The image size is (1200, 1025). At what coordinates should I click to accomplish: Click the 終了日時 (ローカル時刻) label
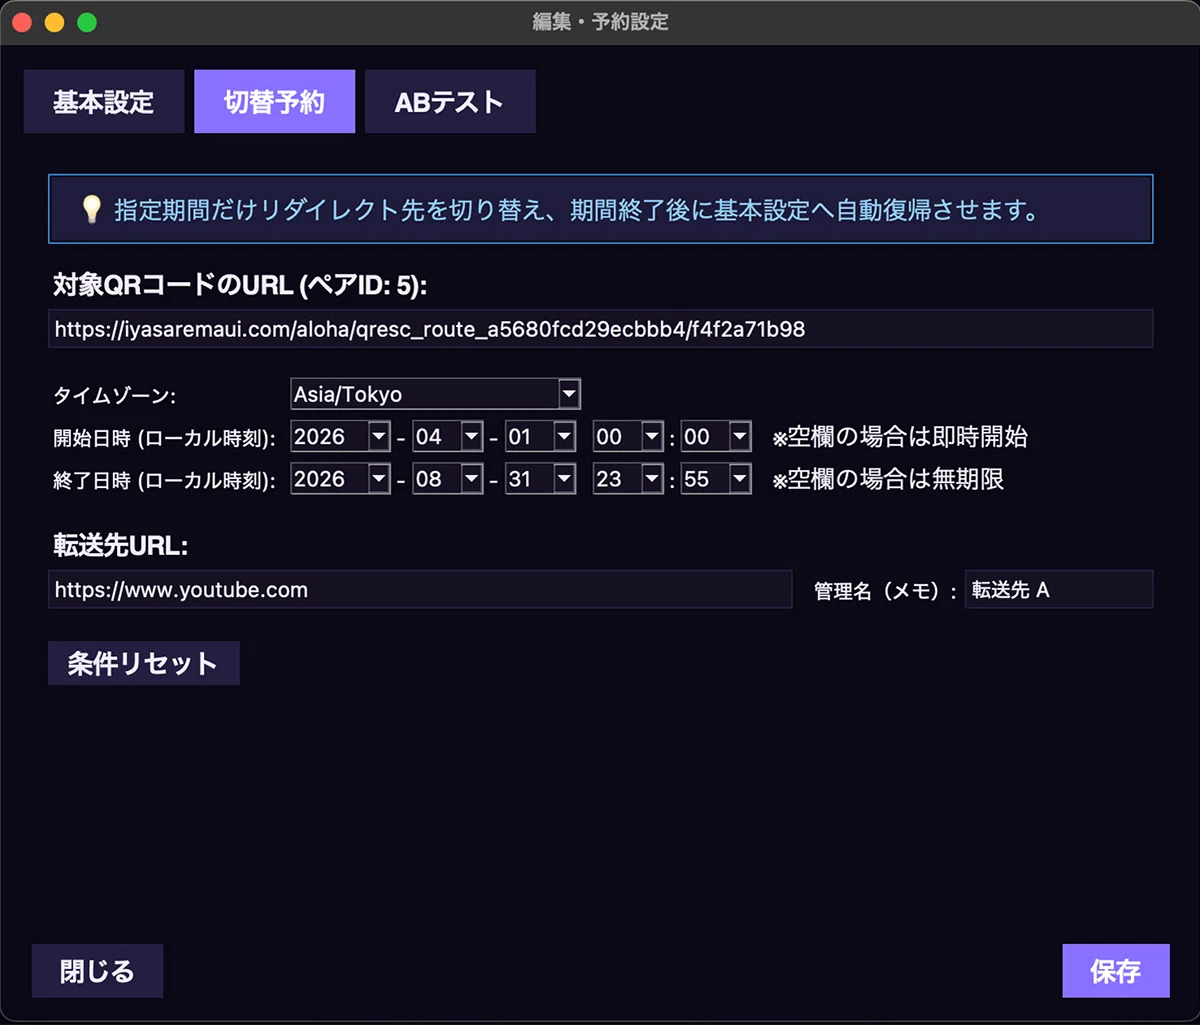point(164,480)
